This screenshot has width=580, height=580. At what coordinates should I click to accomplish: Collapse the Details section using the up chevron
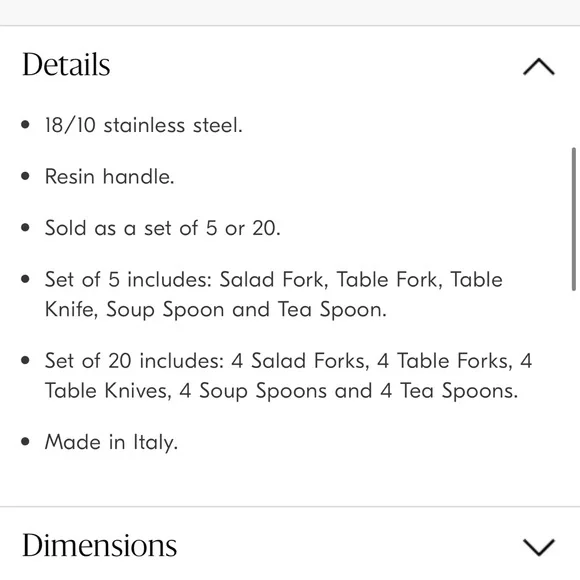539,66
